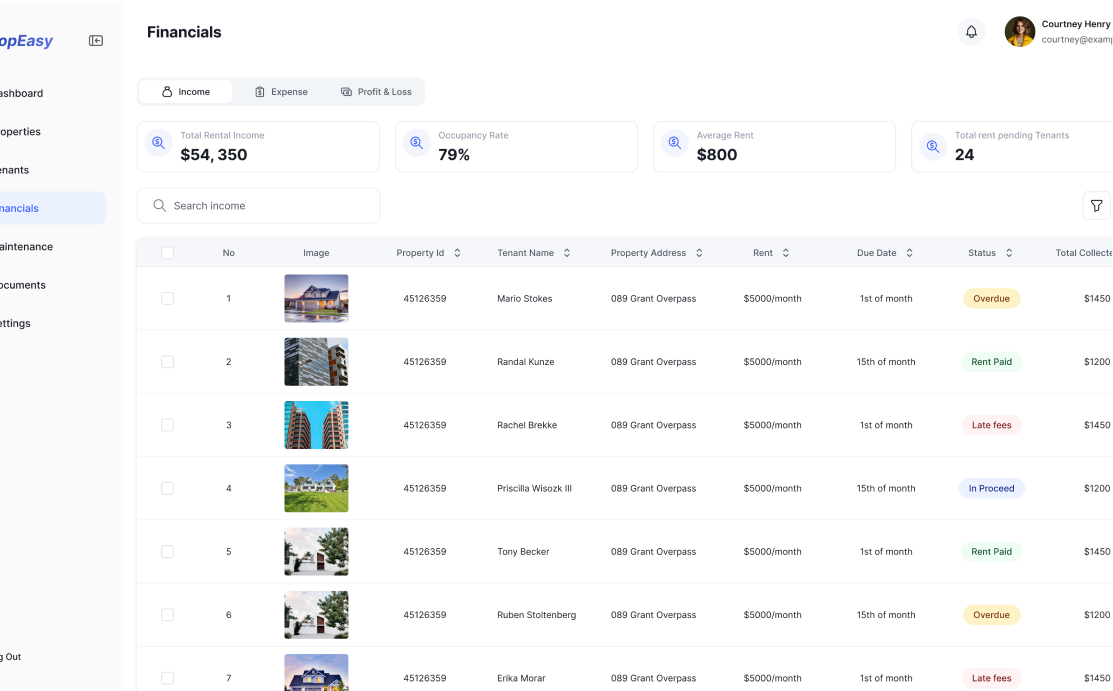Open Dashboard in the sidebar
Viewport: 1113px width, 691px height.
click(21, 93)
